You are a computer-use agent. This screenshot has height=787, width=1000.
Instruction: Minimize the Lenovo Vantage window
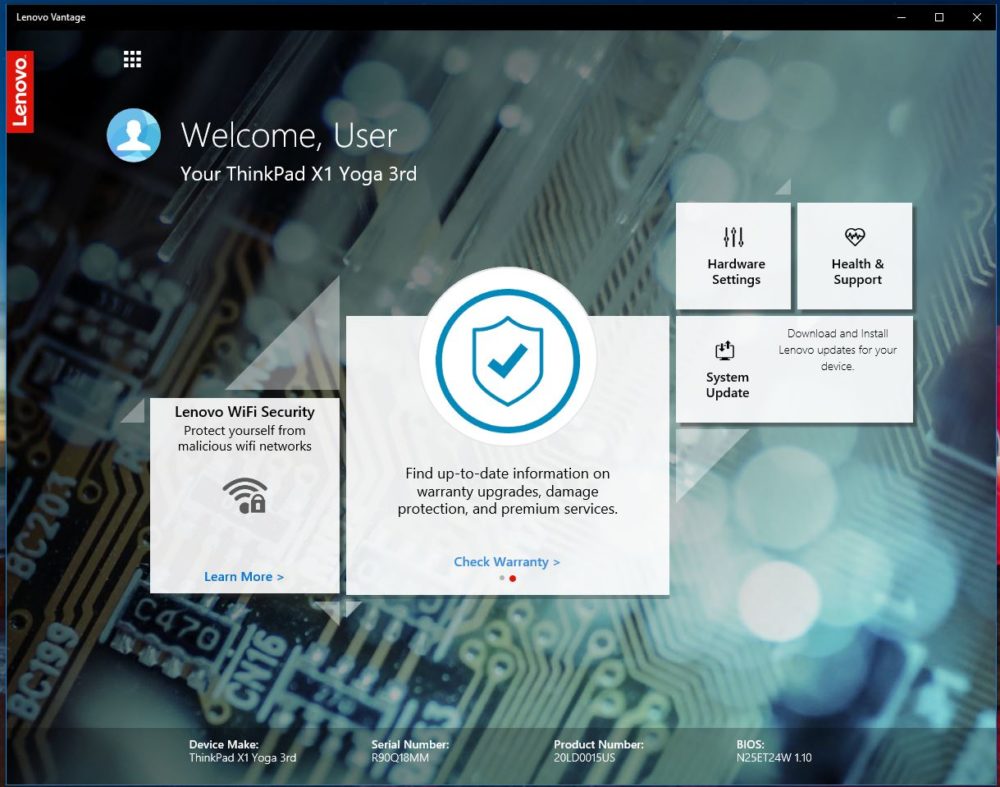point(902,17)
